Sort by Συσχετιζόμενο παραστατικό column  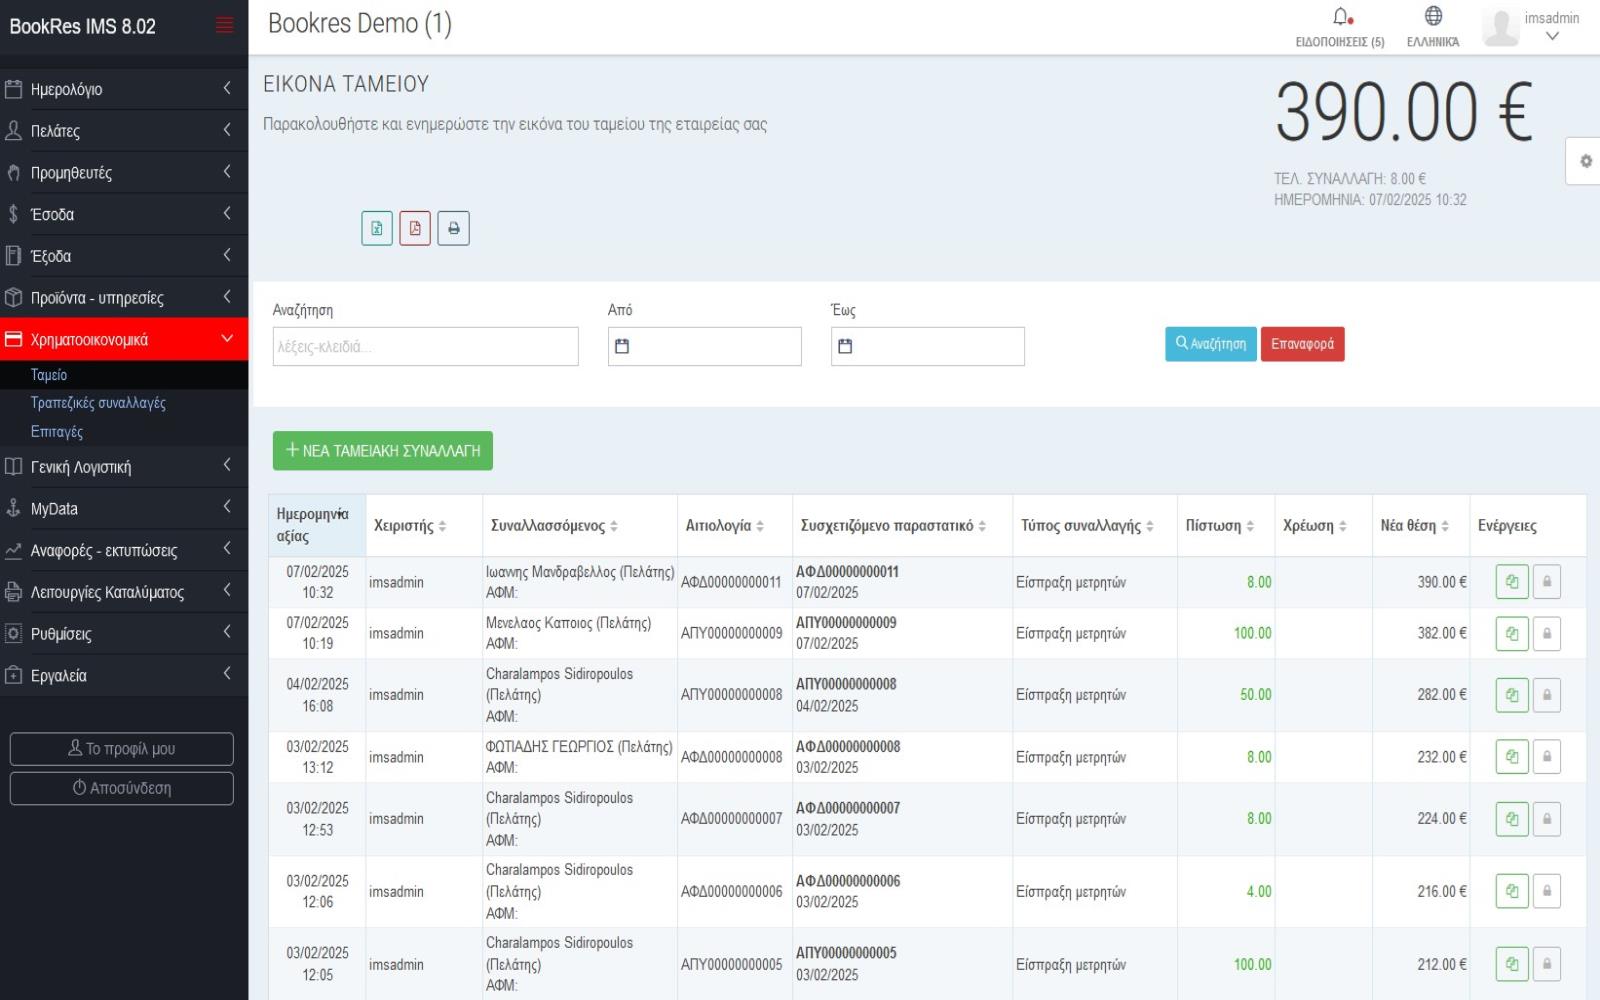pos(903,526)
